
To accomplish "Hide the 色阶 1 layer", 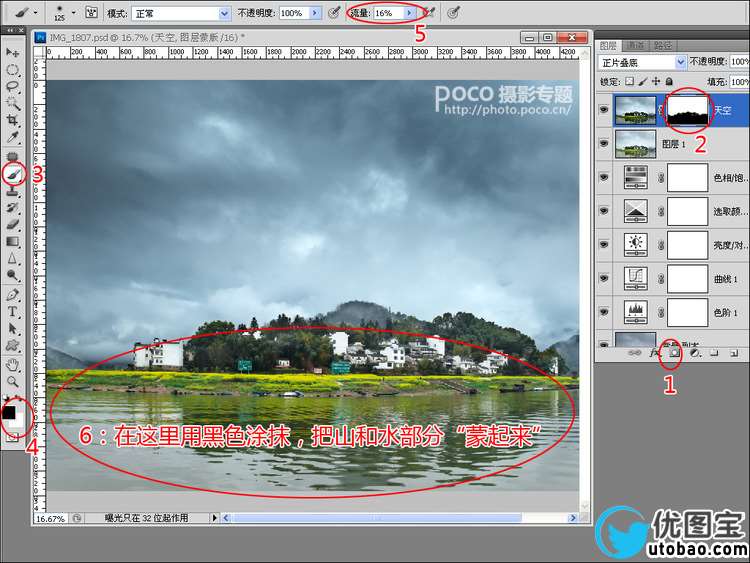I will tap(604, 312).
